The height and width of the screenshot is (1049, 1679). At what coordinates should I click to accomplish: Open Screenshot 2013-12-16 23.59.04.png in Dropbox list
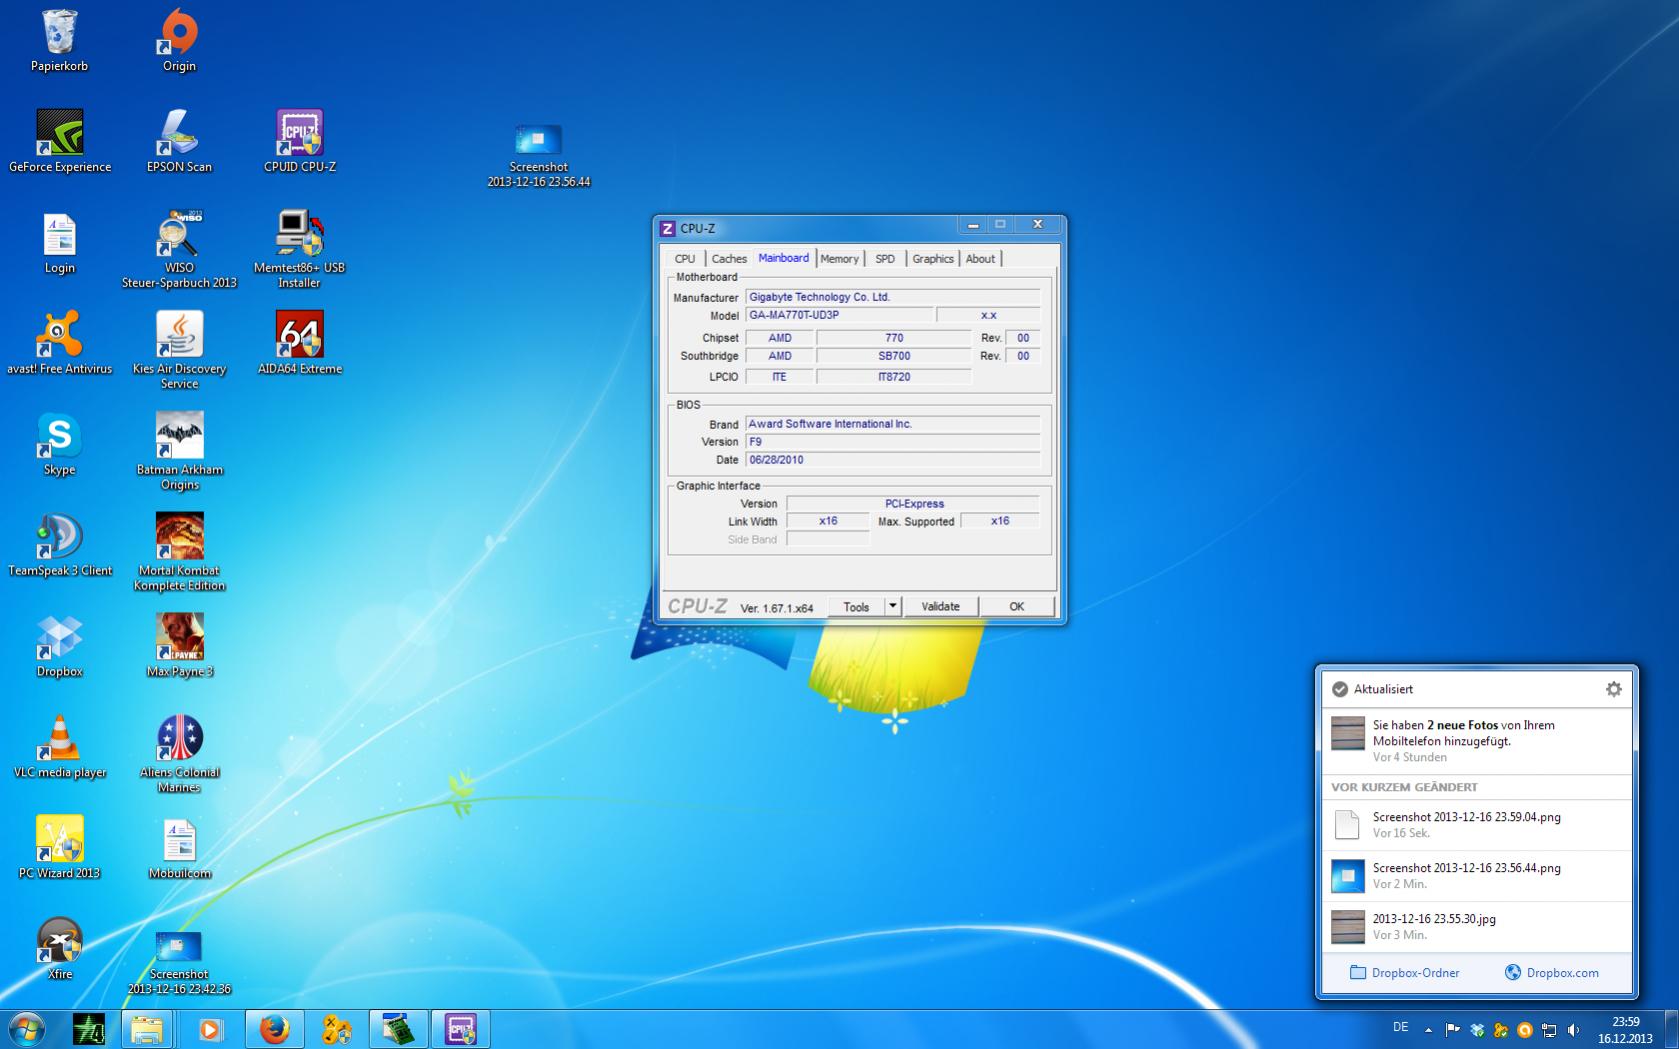tap(1476, 825)
